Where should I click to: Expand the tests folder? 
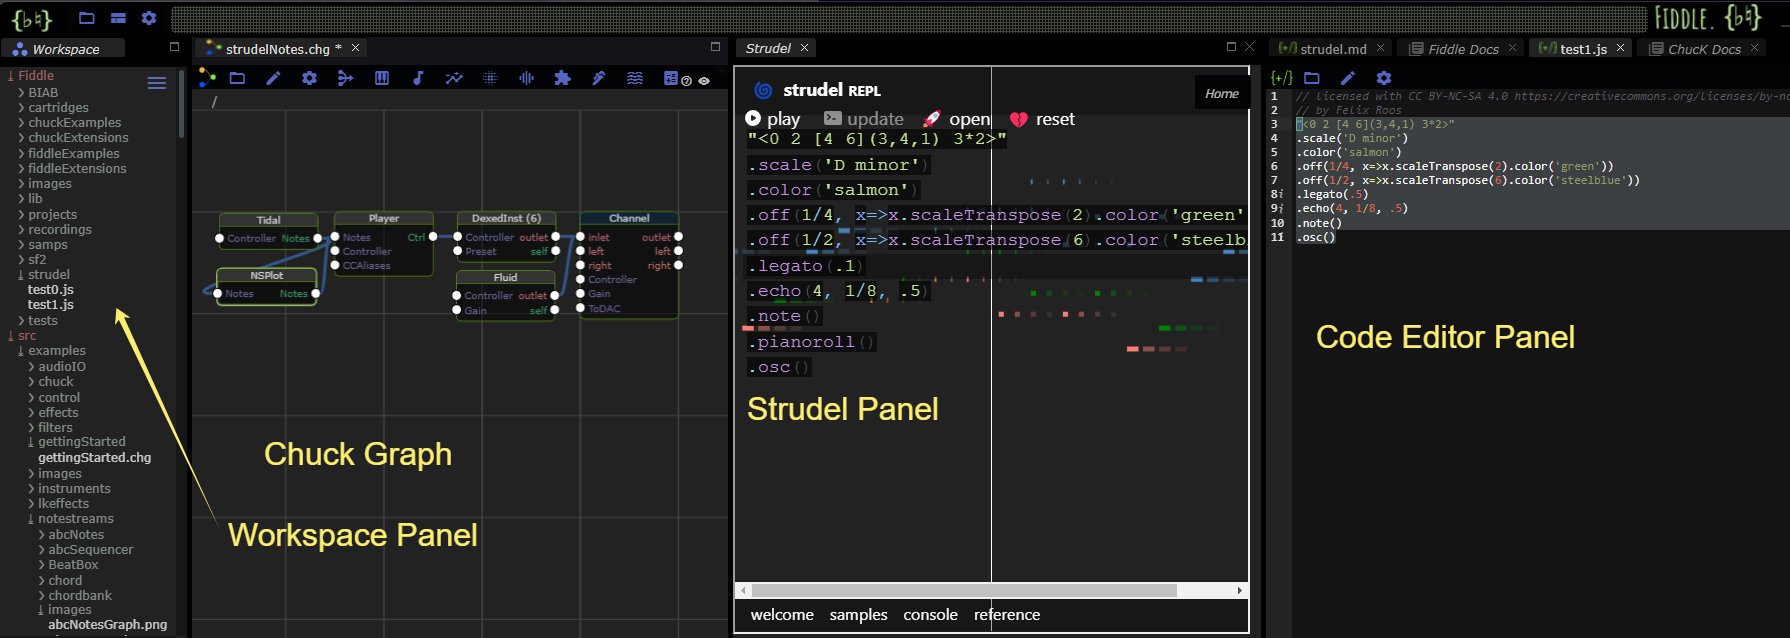point(22,321)
